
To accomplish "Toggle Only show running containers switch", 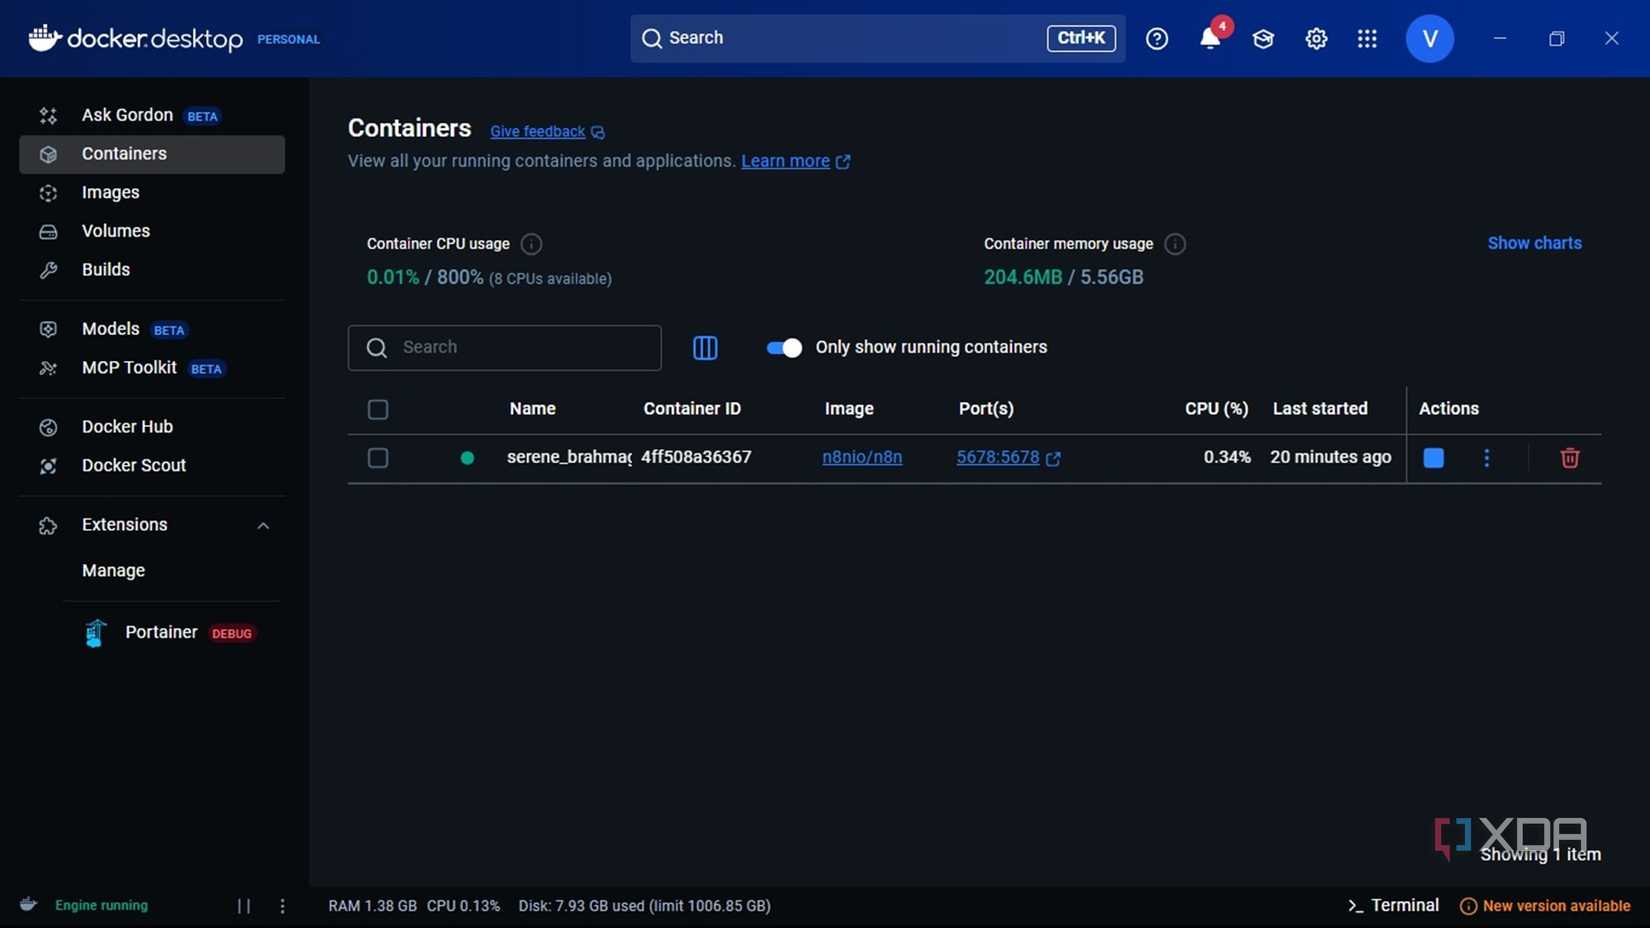I will tap(784, 347).
